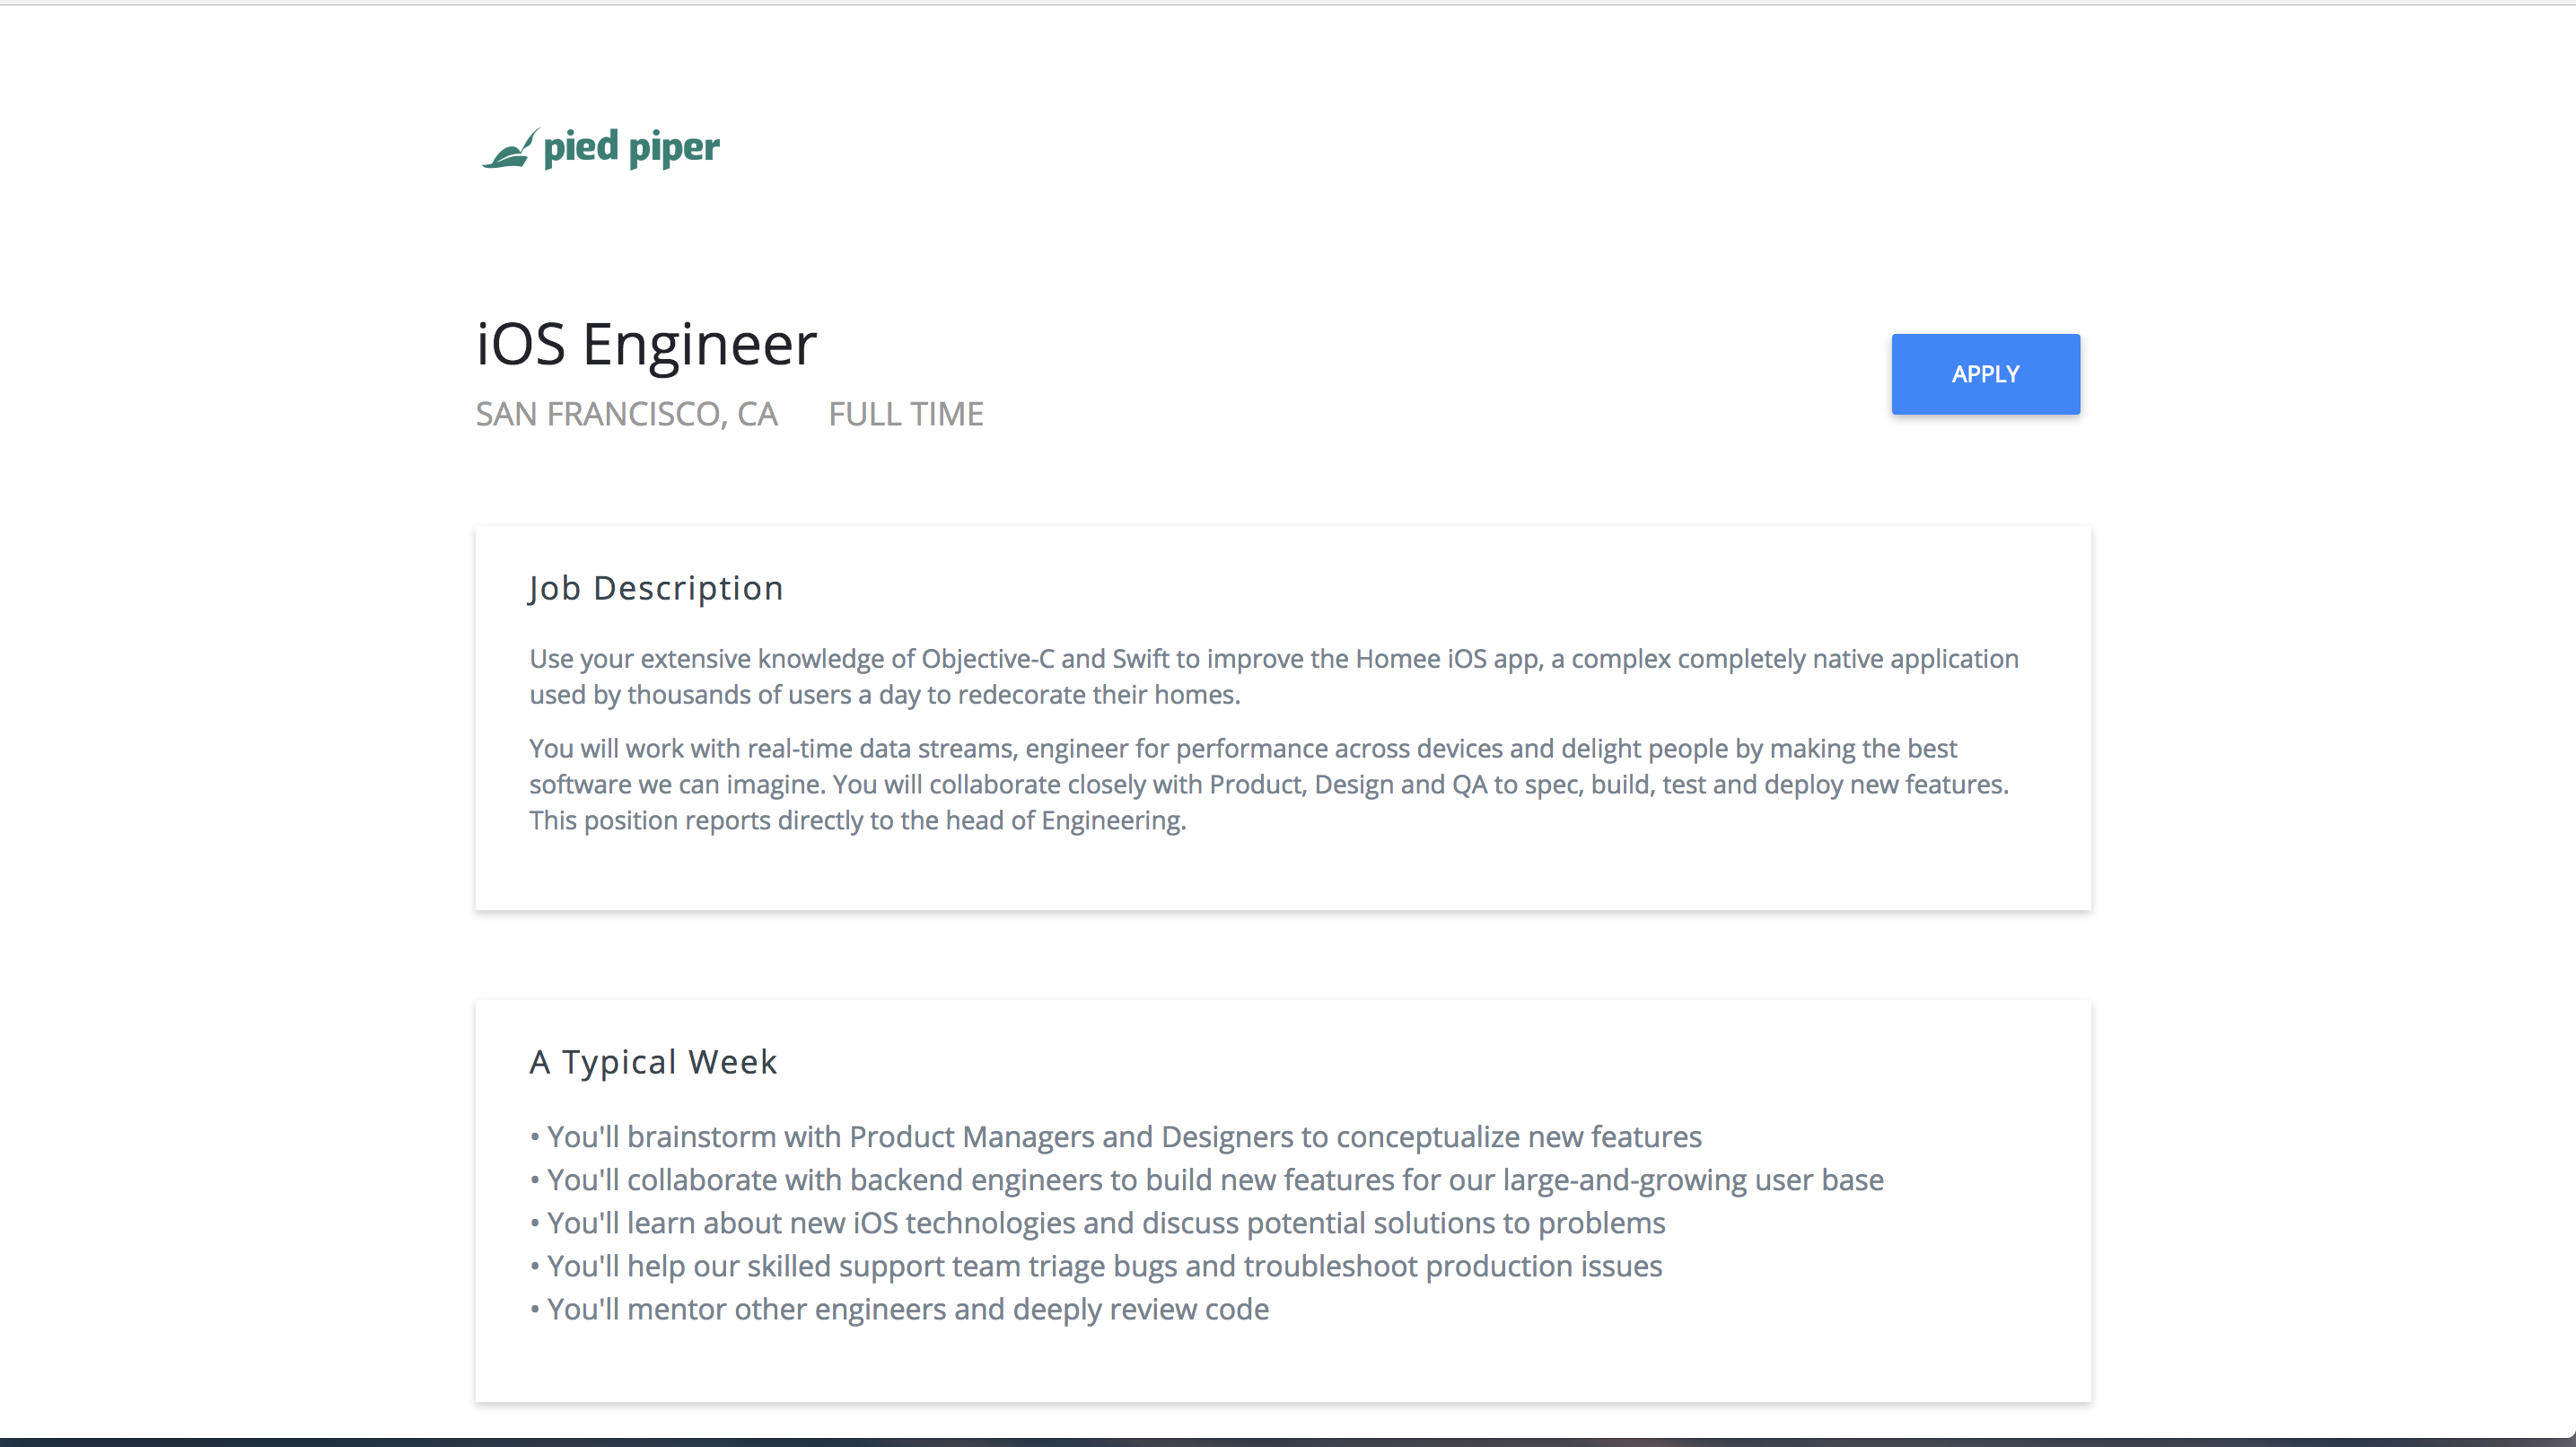This screenshot has width=2576, height=1447.
Task: Click the pied piper wordmark text
Action: coord(631,148)
